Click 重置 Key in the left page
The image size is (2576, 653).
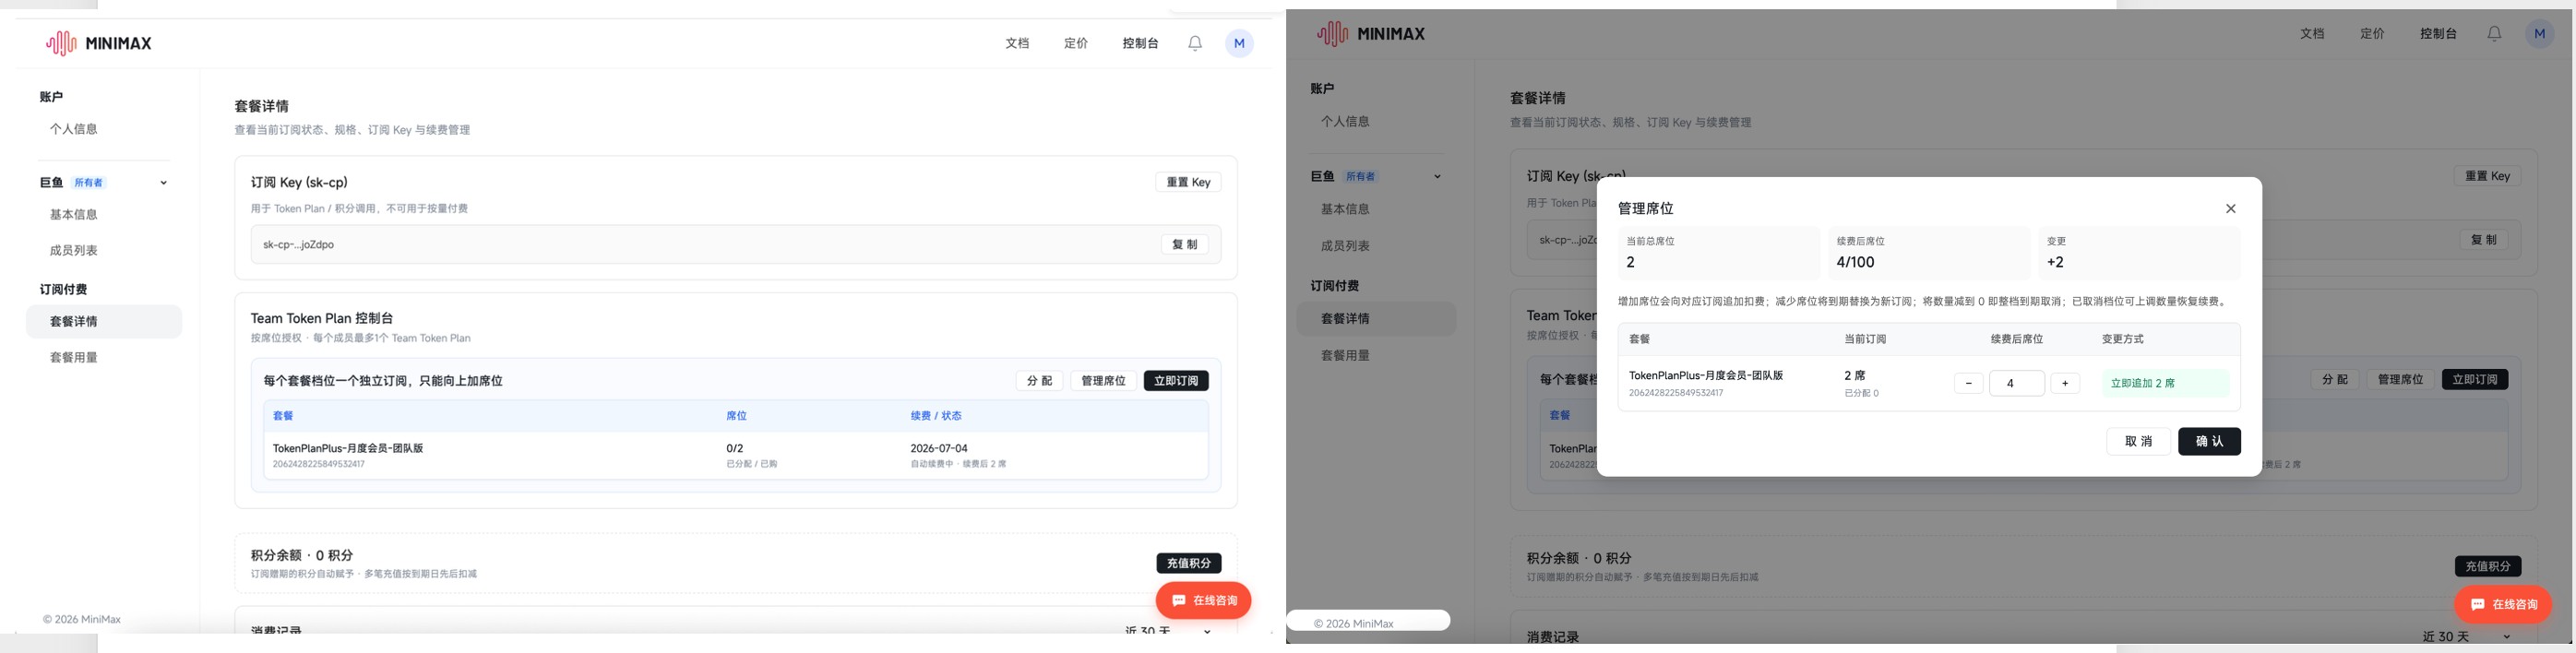pos(1188,182)
